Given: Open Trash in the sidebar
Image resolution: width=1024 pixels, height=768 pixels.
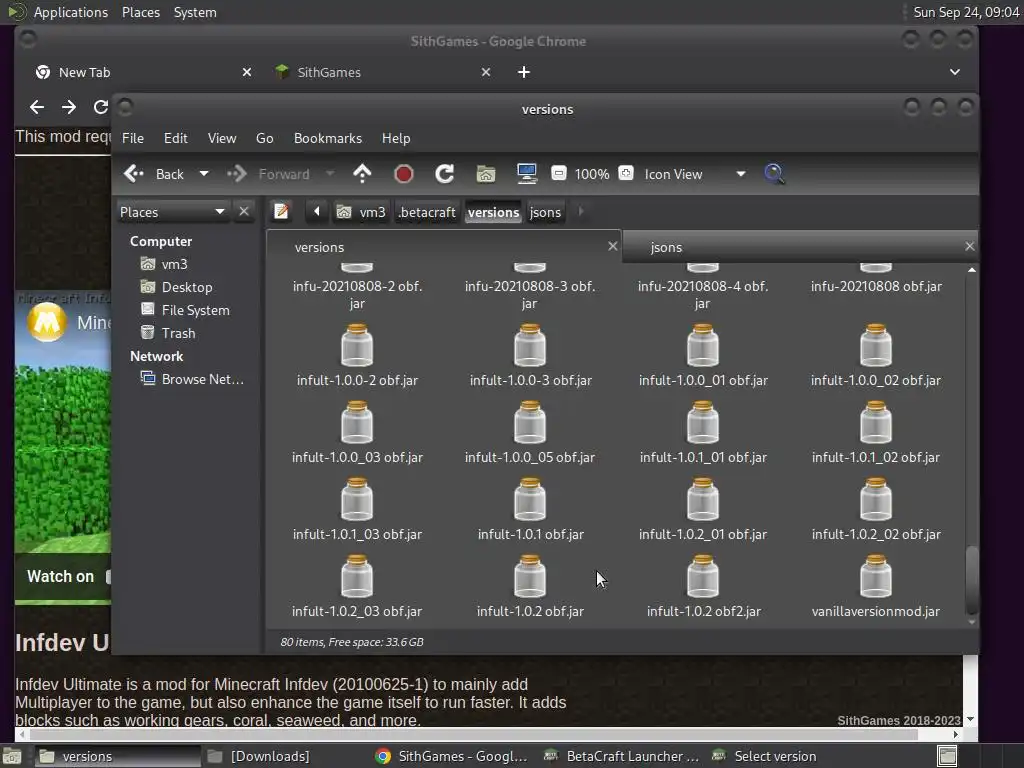Looking at the screenshot, I should pos(178,333).
